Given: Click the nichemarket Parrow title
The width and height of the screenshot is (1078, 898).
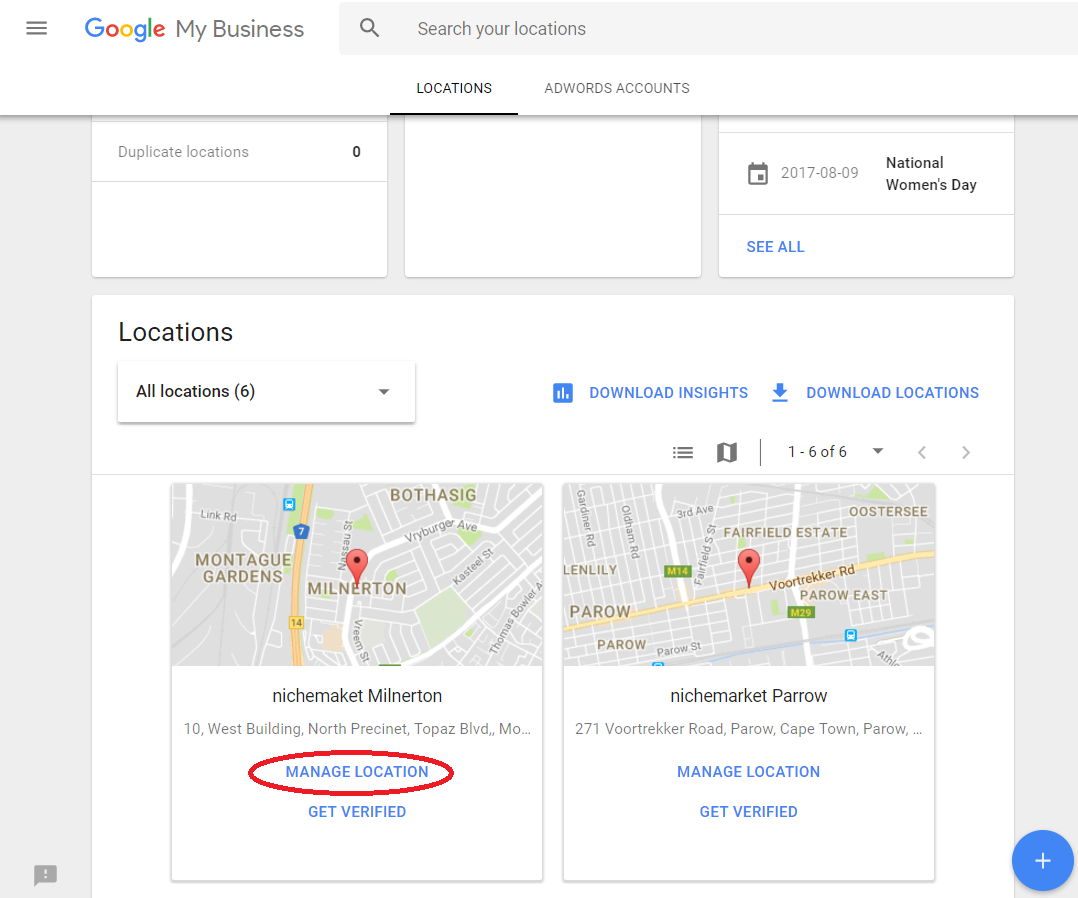Looking at the screenshot, I should (749, 696).
